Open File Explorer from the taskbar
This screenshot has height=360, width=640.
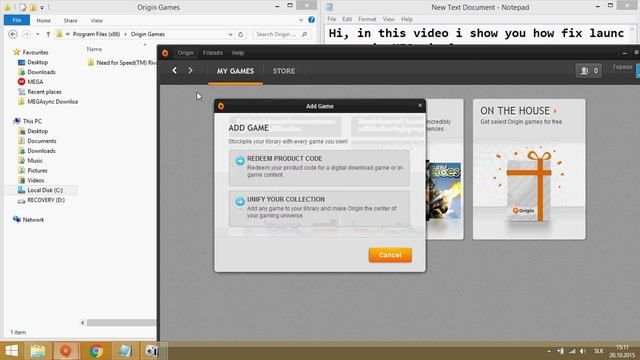coord(38,351)
